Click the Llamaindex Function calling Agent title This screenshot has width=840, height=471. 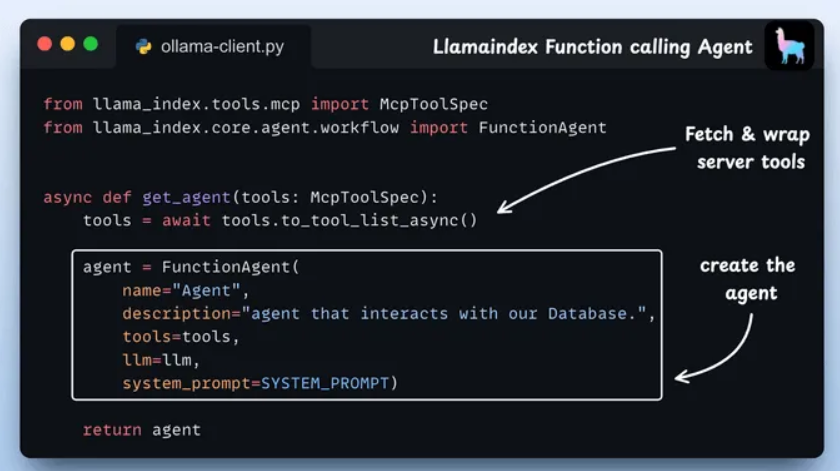click(592, 47)
